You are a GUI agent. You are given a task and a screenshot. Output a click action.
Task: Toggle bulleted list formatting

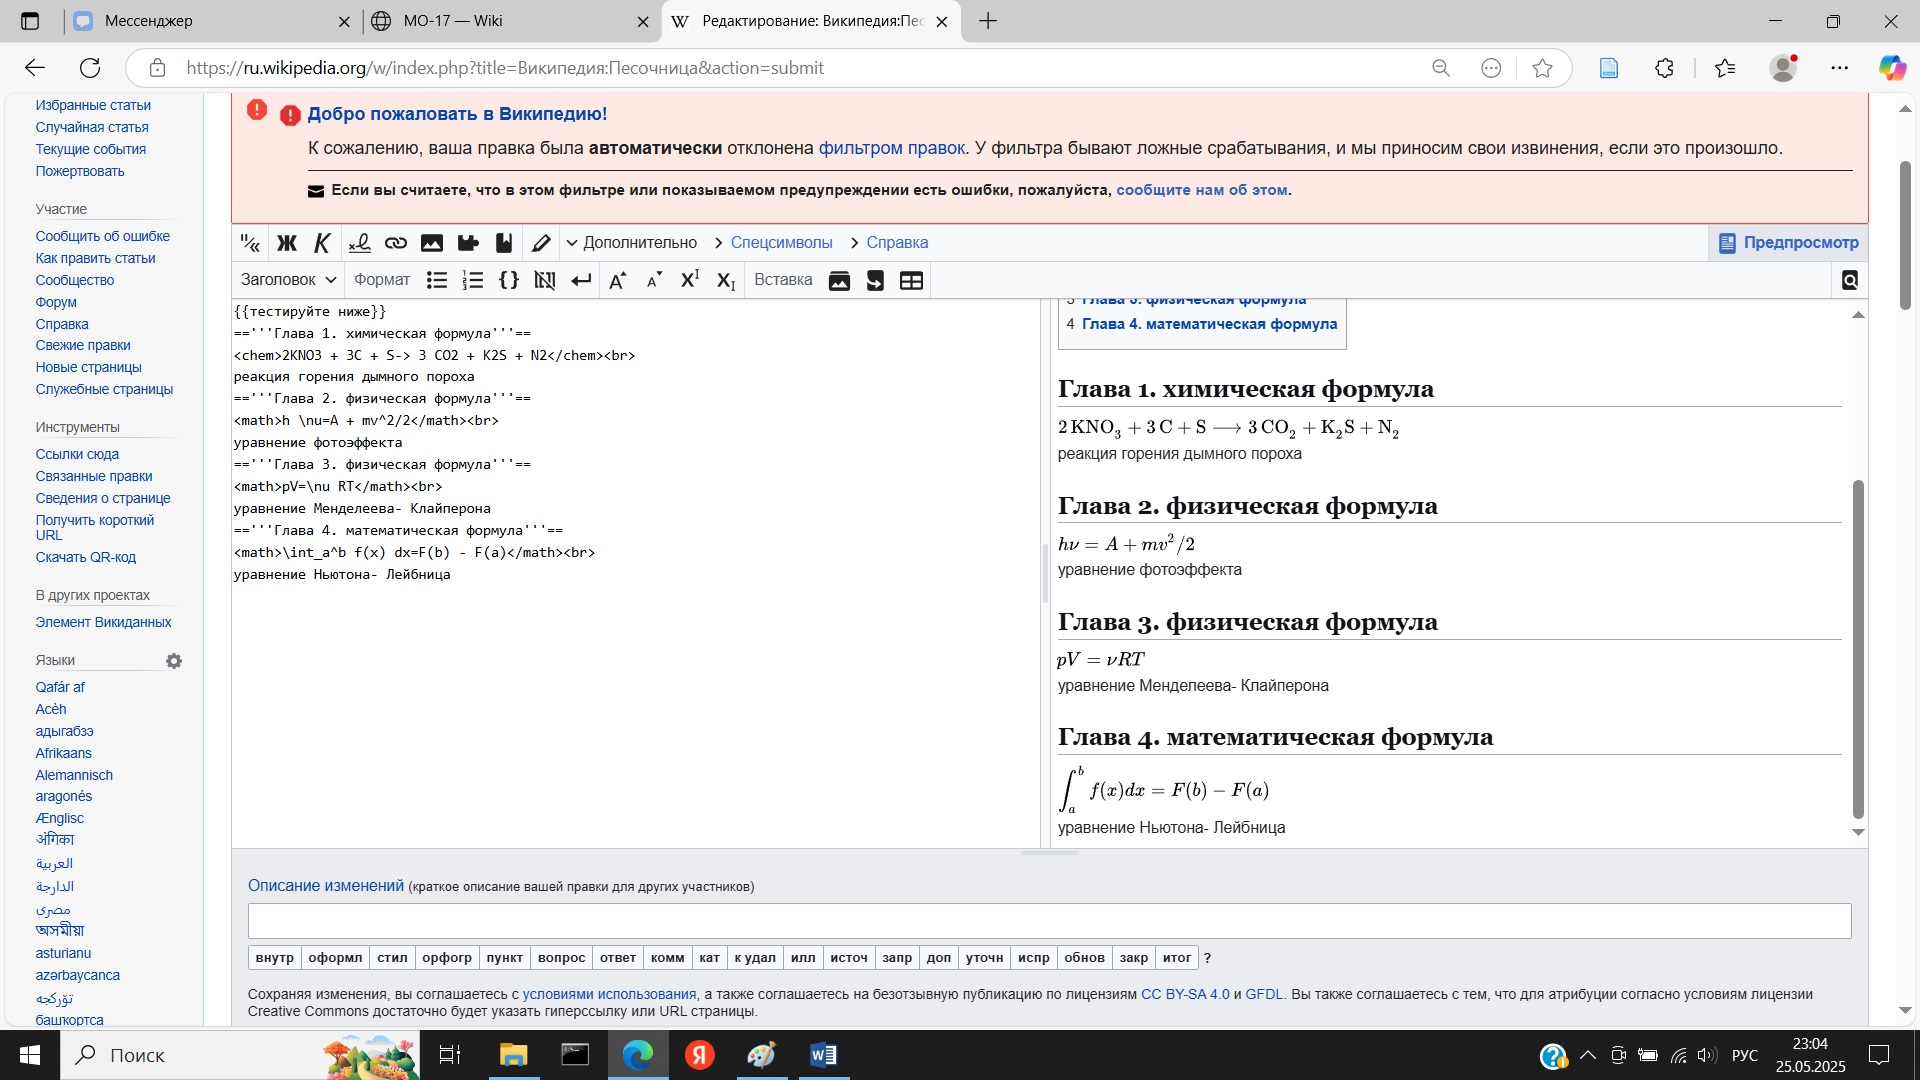pyautogui.click(x=437, y=281)
